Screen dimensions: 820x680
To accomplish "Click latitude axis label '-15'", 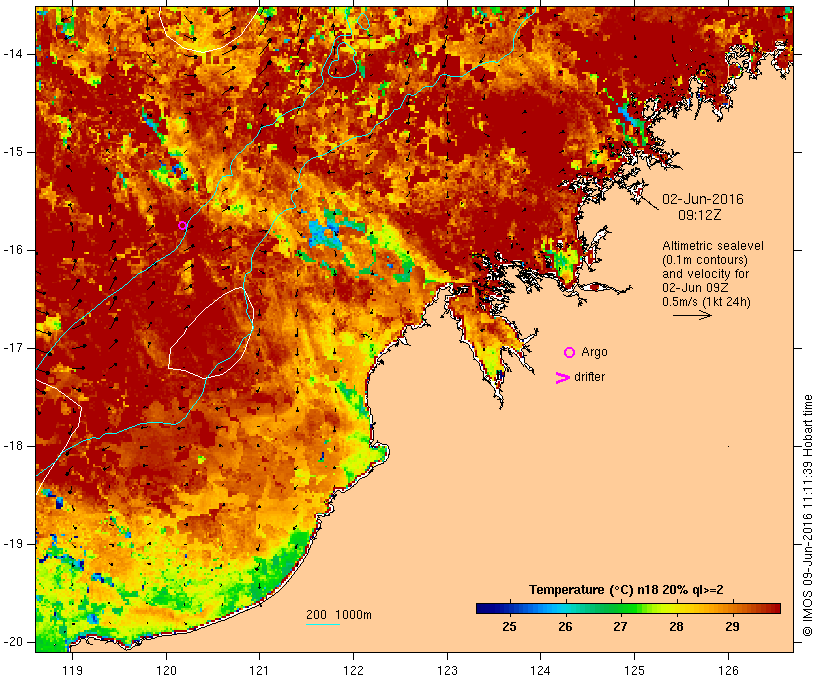I will [x=13, y=152].
